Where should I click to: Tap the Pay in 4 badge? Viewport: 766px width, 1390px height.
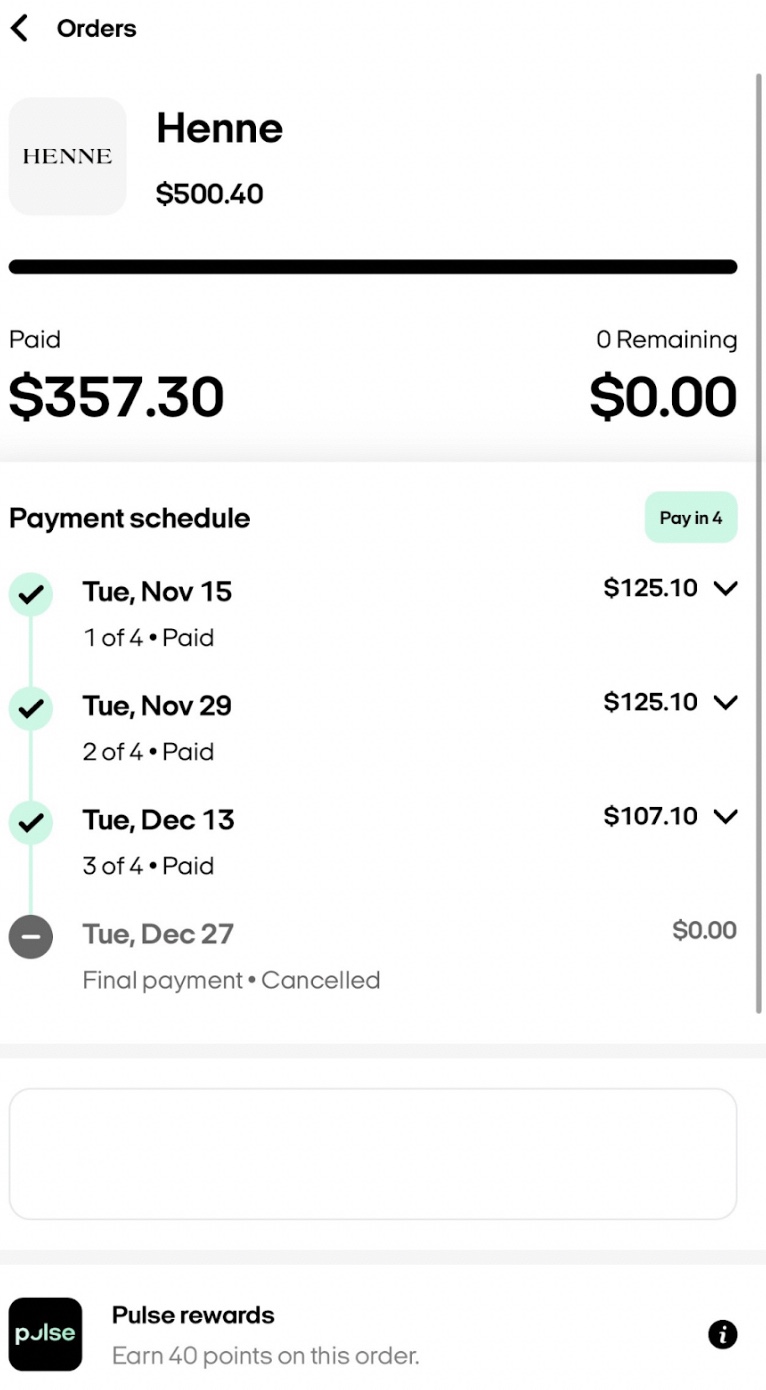tap(690, 518)
